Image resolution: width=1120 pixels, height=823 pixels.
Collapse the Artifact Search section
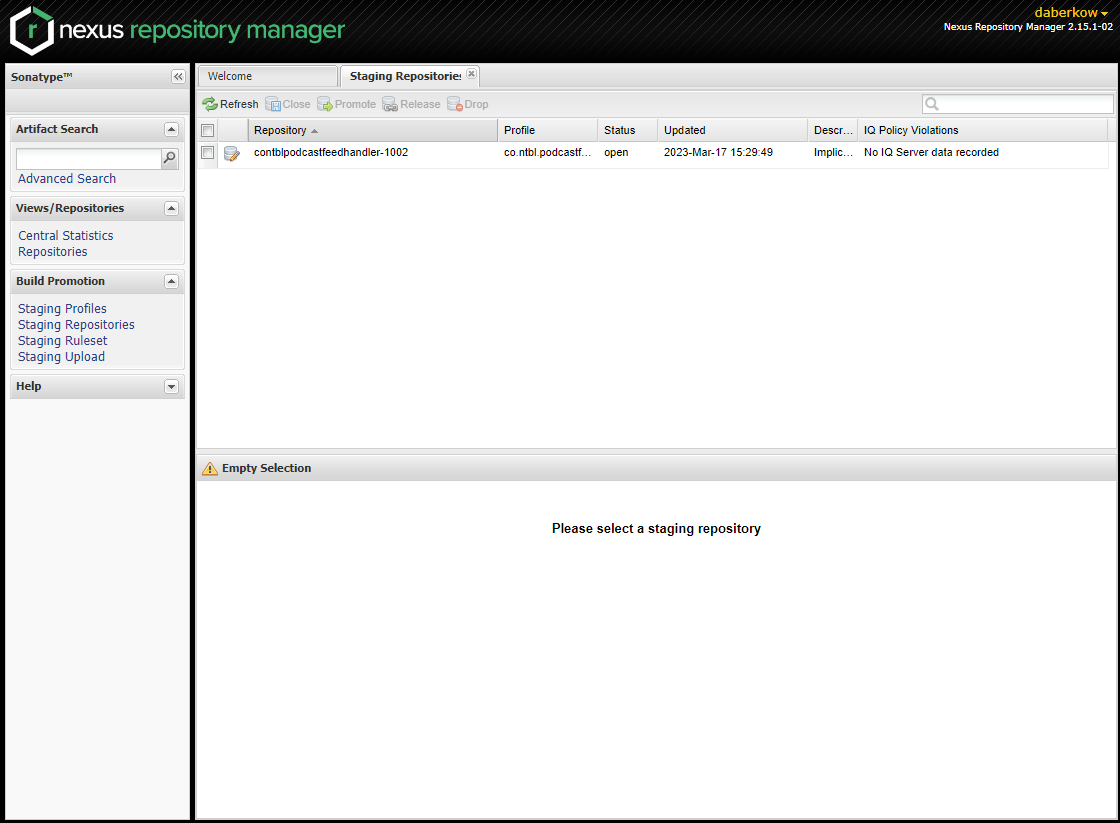(171, 129)
